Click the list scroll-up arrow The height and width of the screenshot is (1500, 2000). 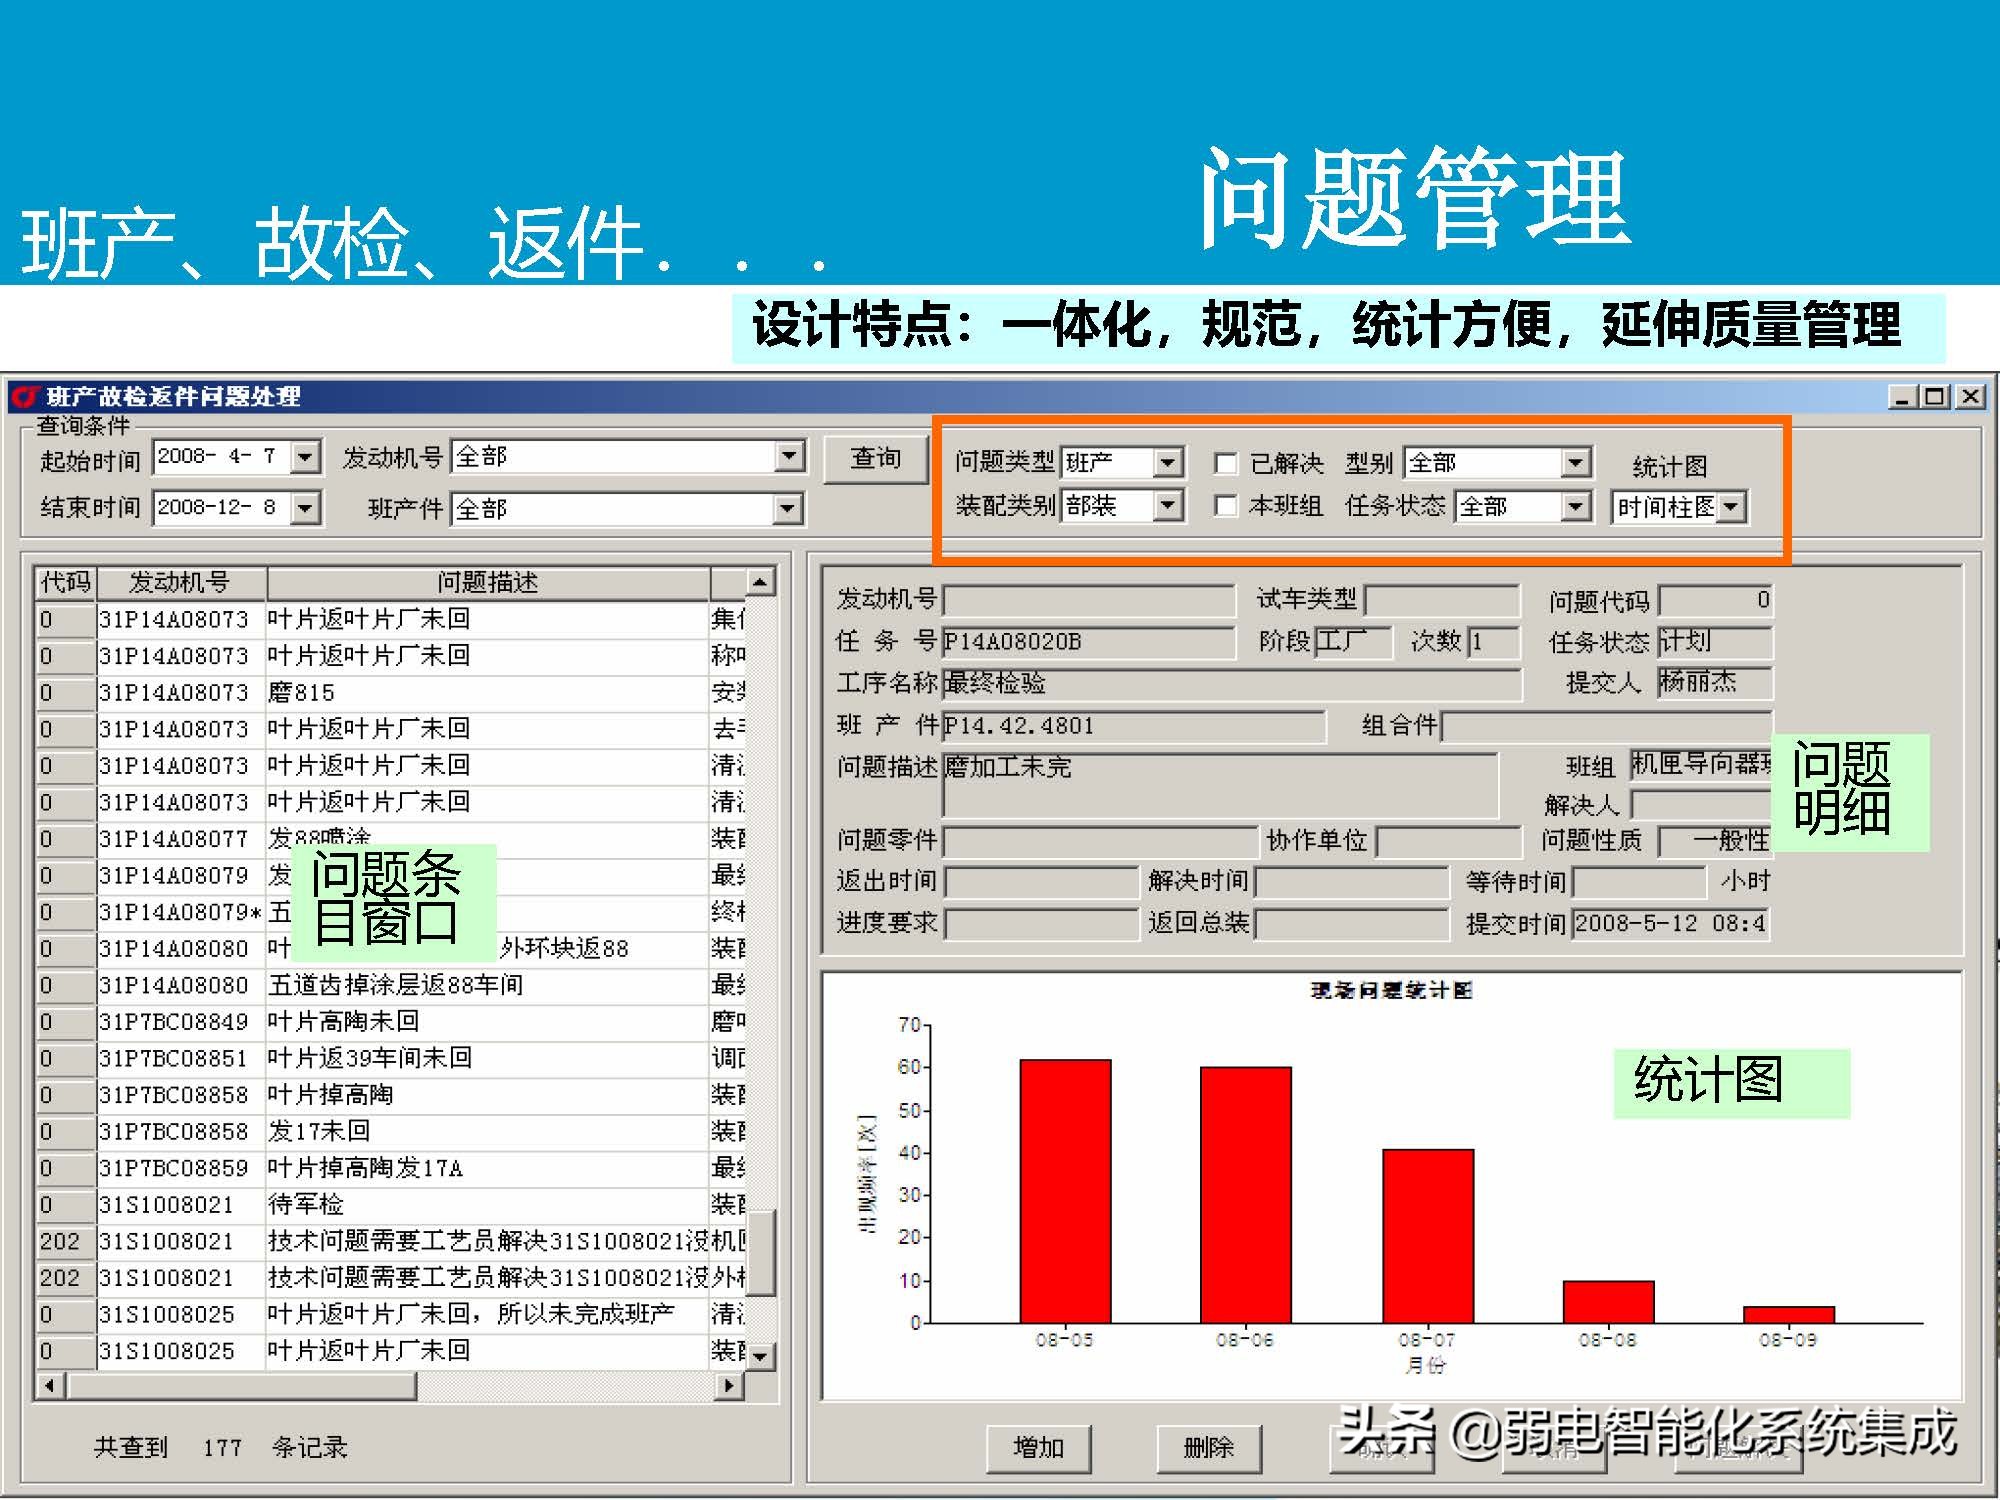click(760, 582)
